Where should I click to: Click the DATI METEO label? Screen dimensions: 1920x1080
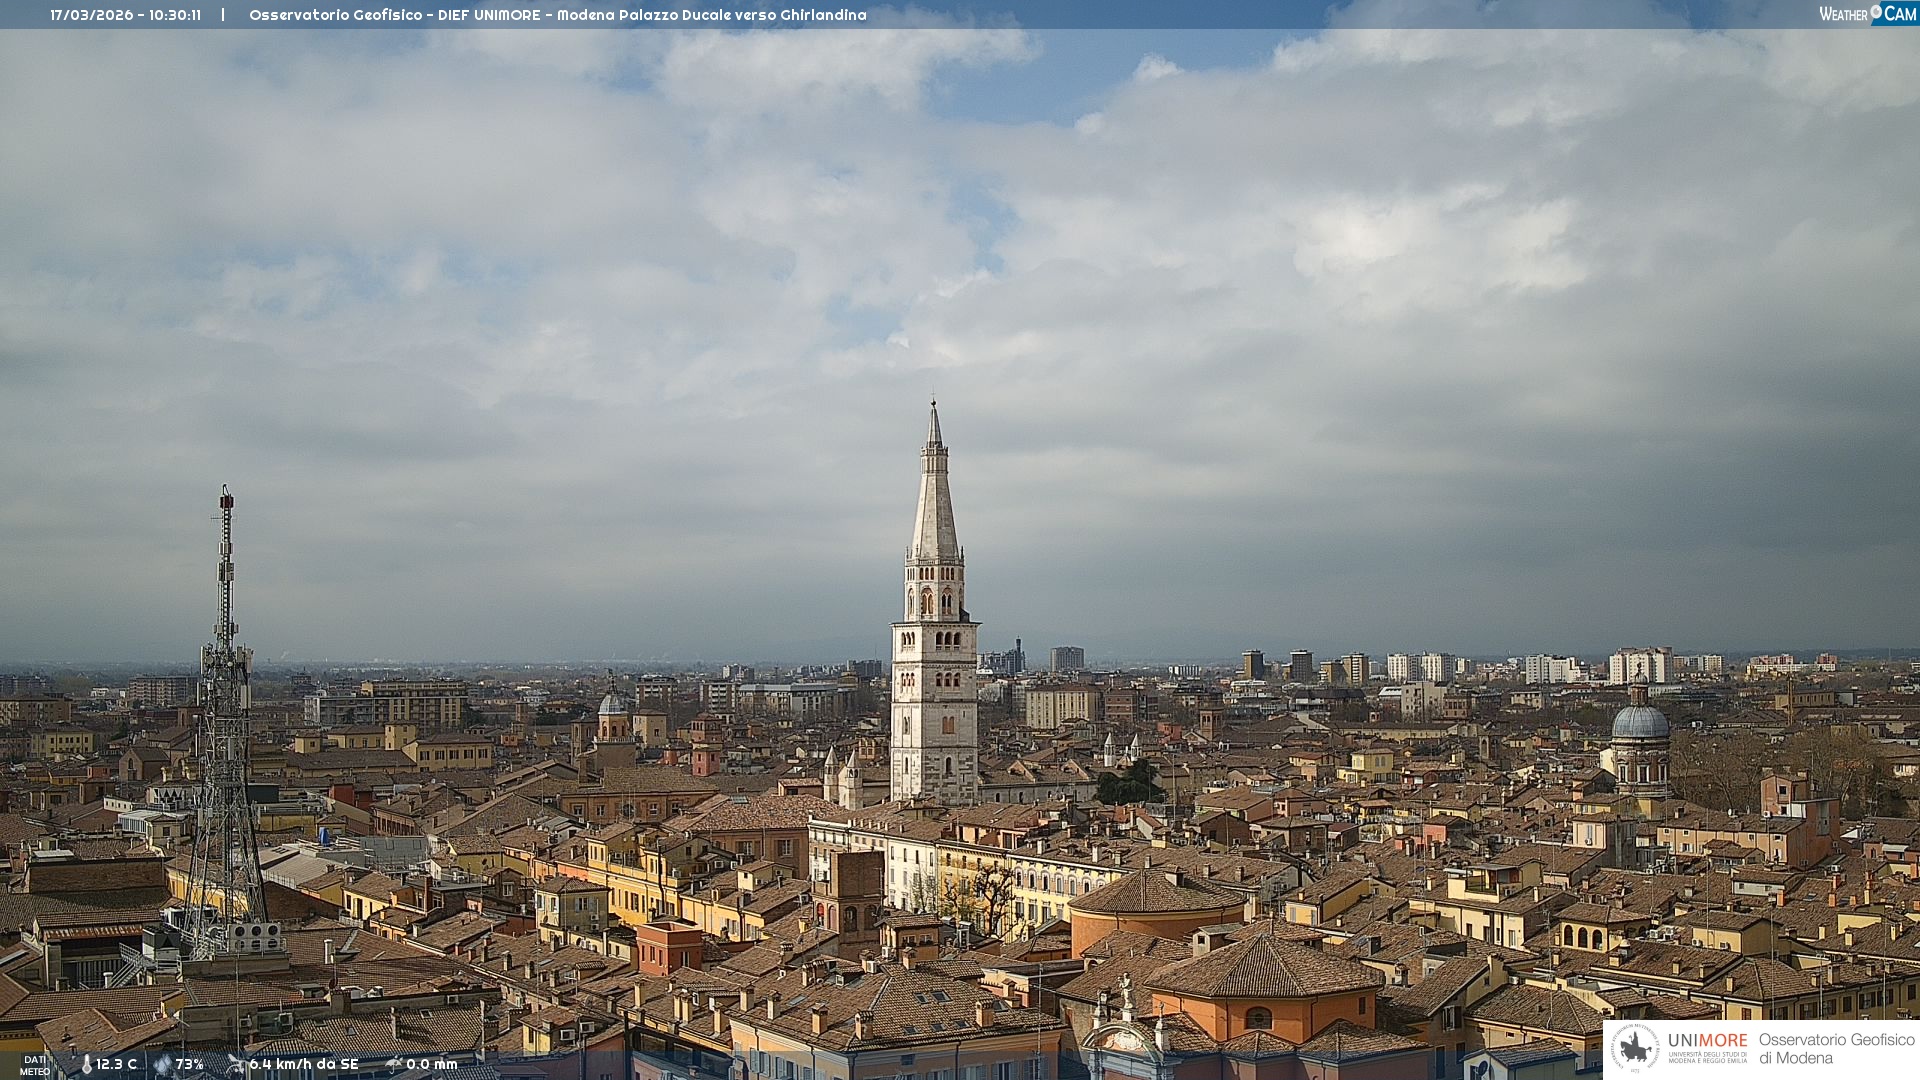(35, 1065)
